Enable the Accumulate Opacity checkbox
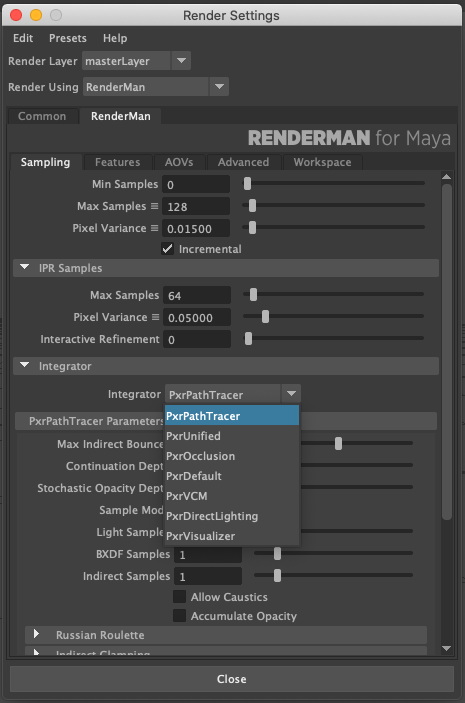 coord(179,616)
